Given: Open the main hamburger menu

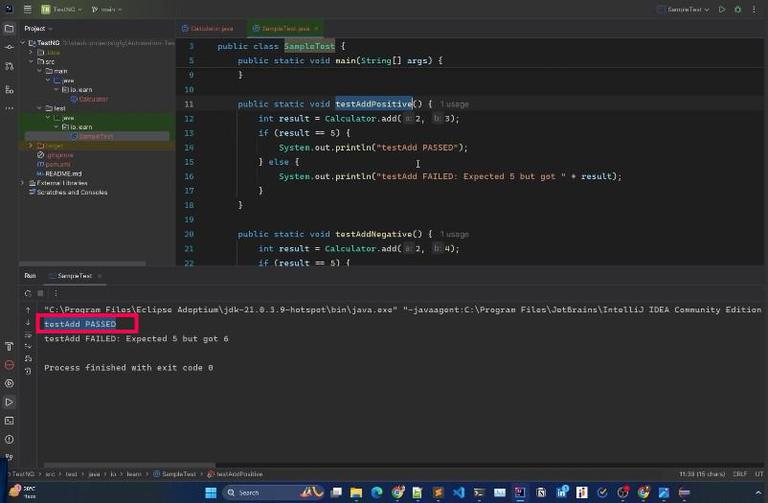Looking at the screenshot, I should point(27,9).
